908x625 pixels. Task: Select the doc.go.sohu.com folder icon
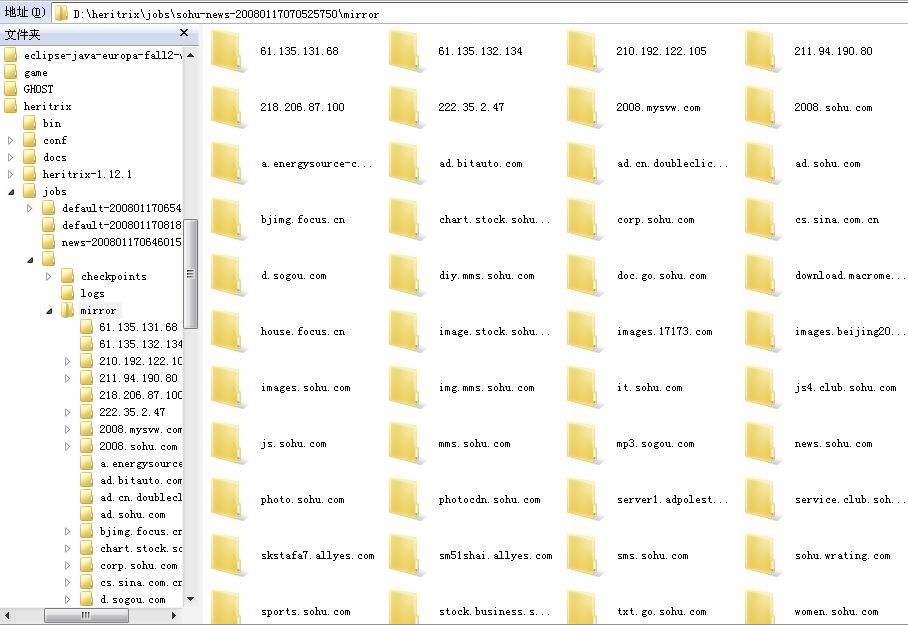tap(583, 276)
